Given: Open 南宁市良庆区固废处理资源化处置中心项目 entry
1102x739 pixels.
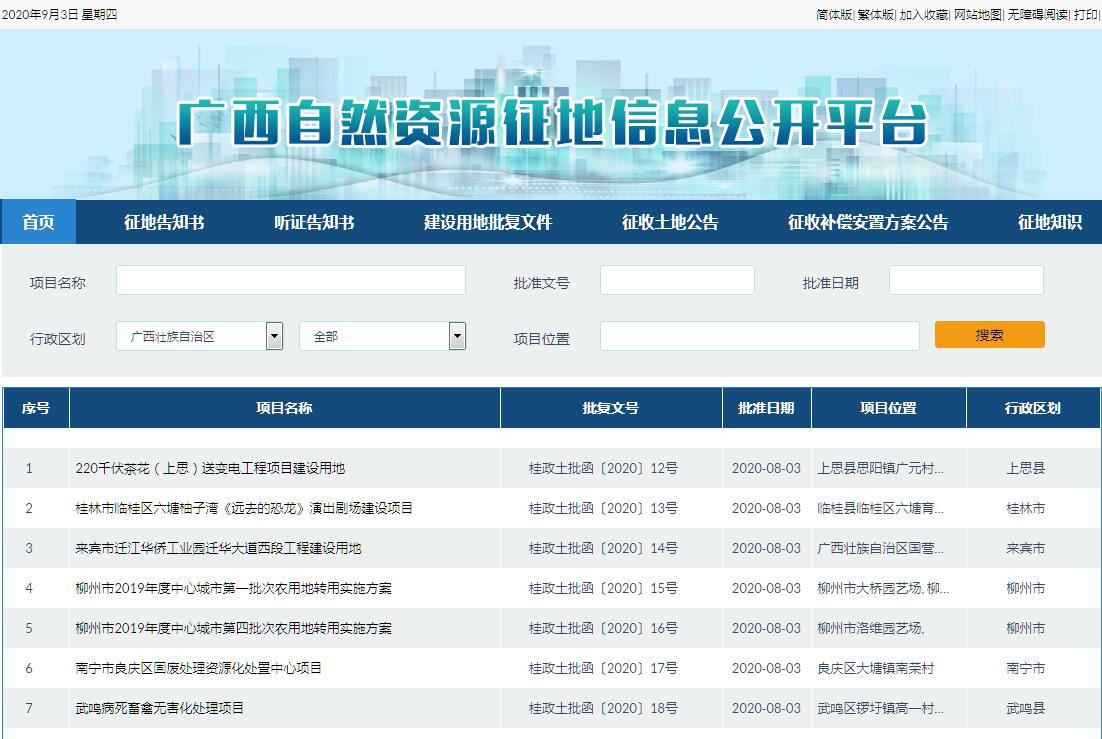Looking at the screenshot, I should [198, 668].
